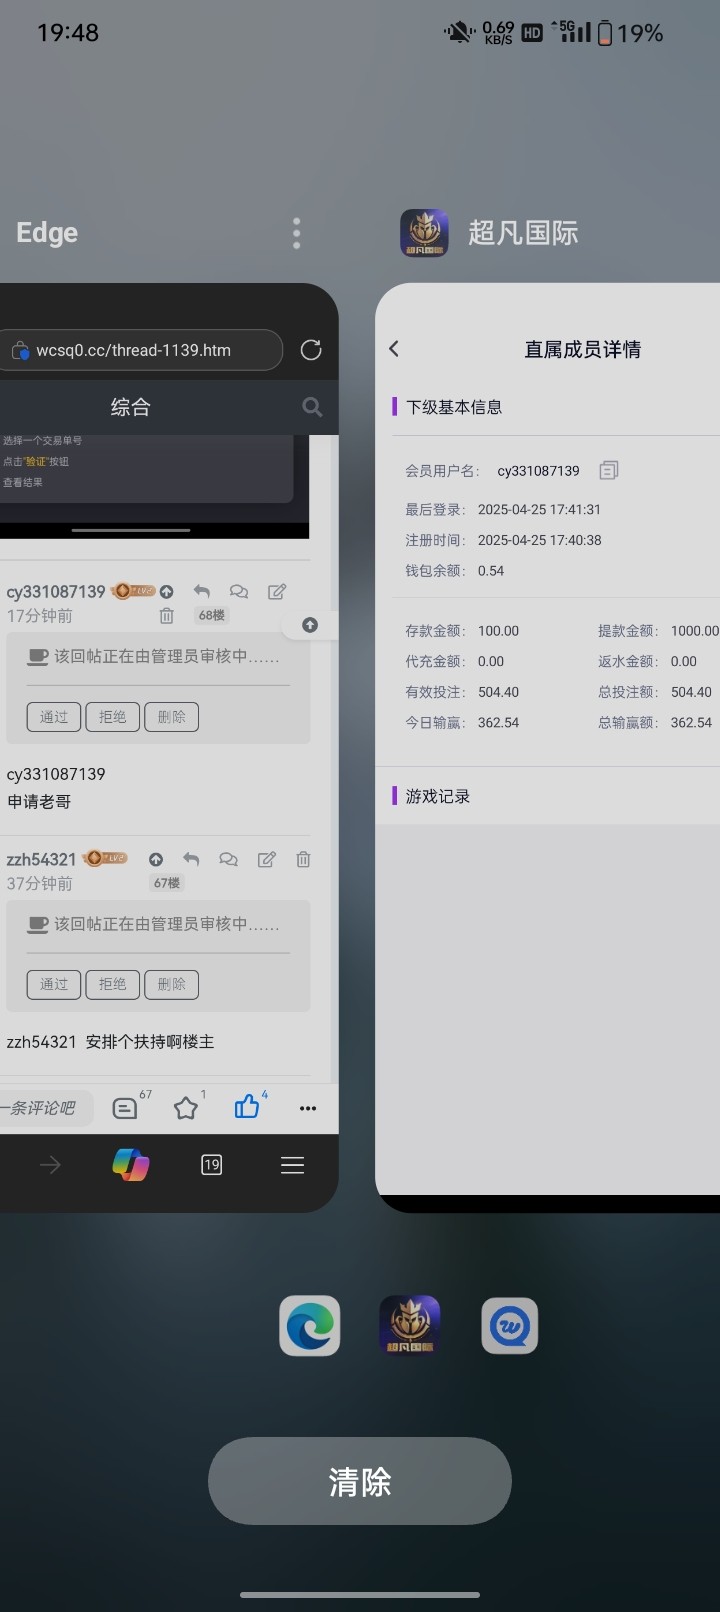The image size is (720, 1612).
Task: Tap trash icon on zzh54321's post
Action: (303, 859)
